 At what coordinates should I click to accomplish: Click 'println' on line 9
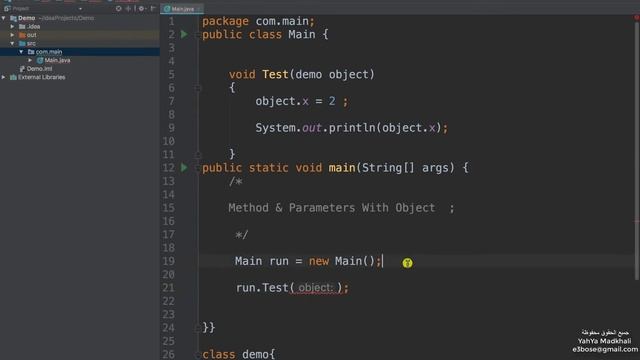352,128
